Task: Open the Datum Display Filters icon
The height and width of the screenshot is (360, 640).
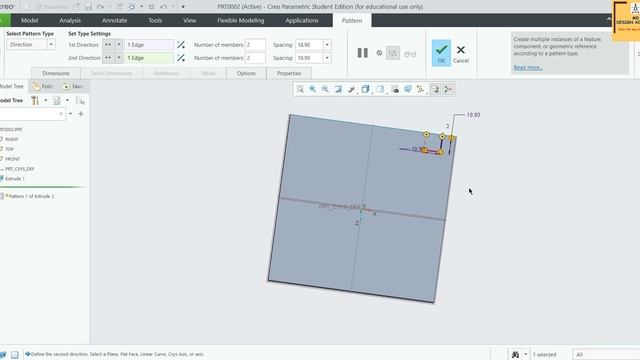Action: (420, 89)
